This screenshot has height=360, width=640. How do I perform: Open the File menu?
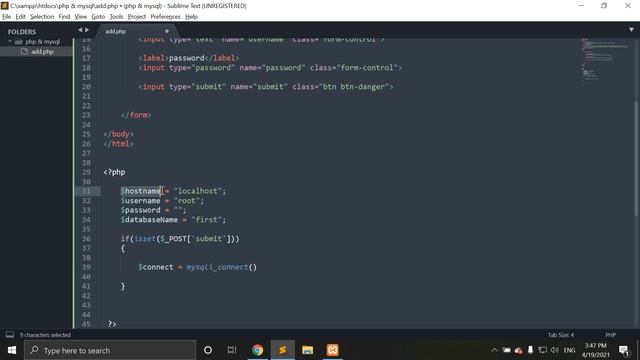7,17
